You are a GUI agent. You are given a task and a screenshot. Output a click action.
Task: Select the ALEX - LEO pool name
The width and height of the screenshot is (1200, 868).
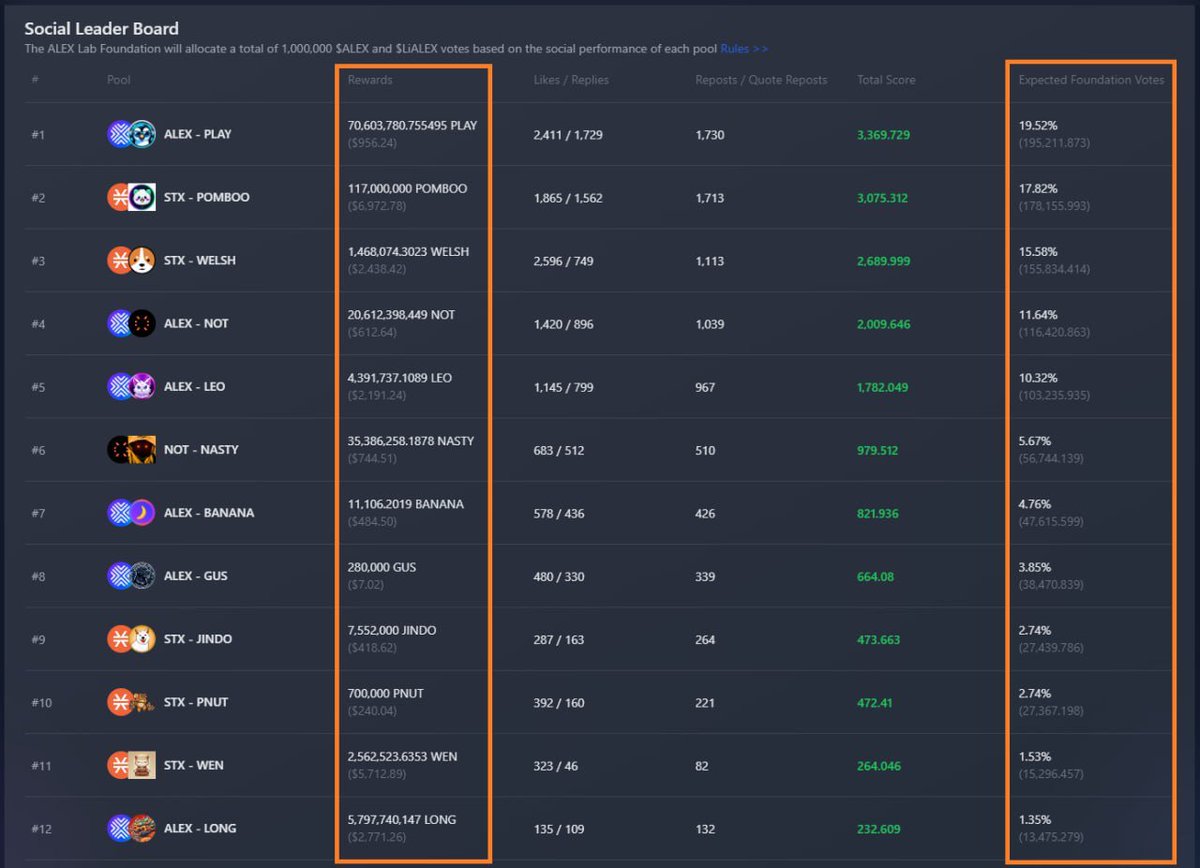tap(195, 386)
